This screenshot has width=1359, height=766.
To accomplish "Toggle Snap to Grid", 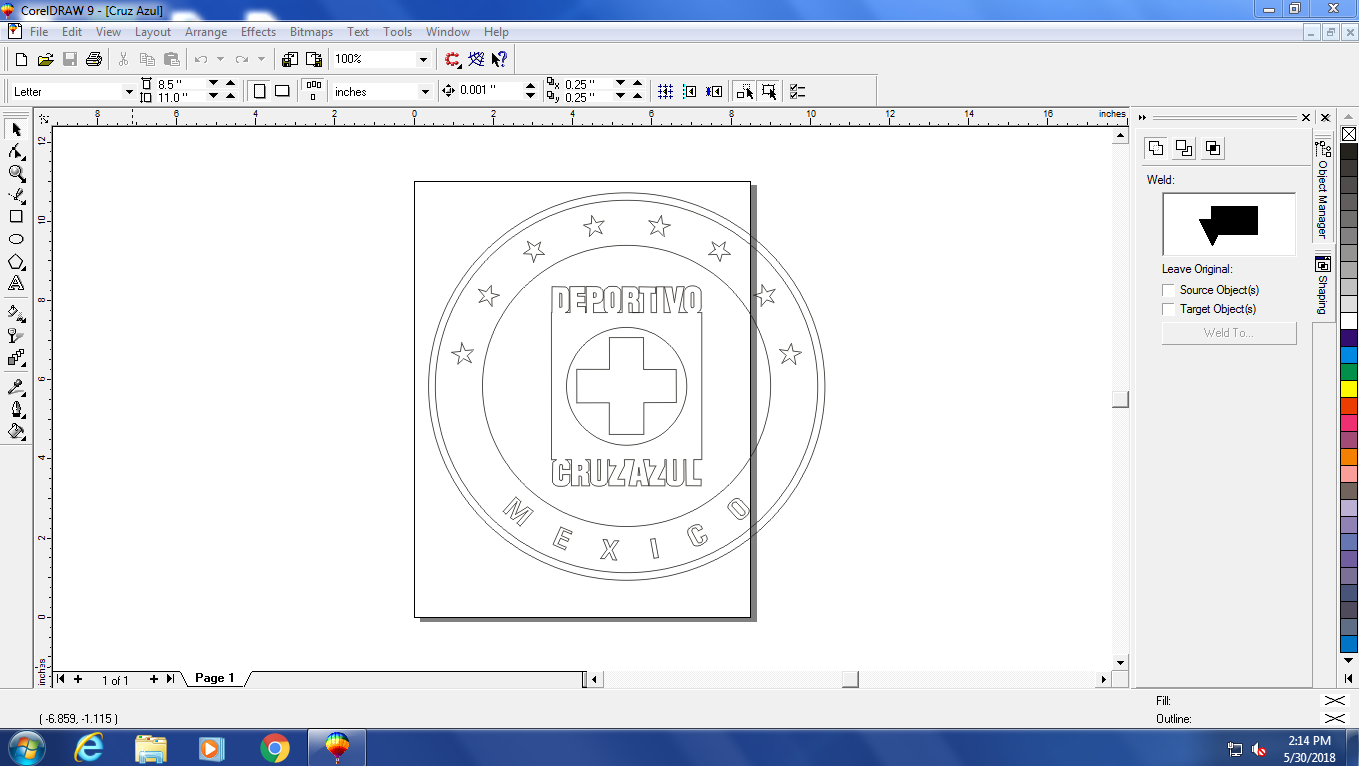I will (x=666, y=91).
